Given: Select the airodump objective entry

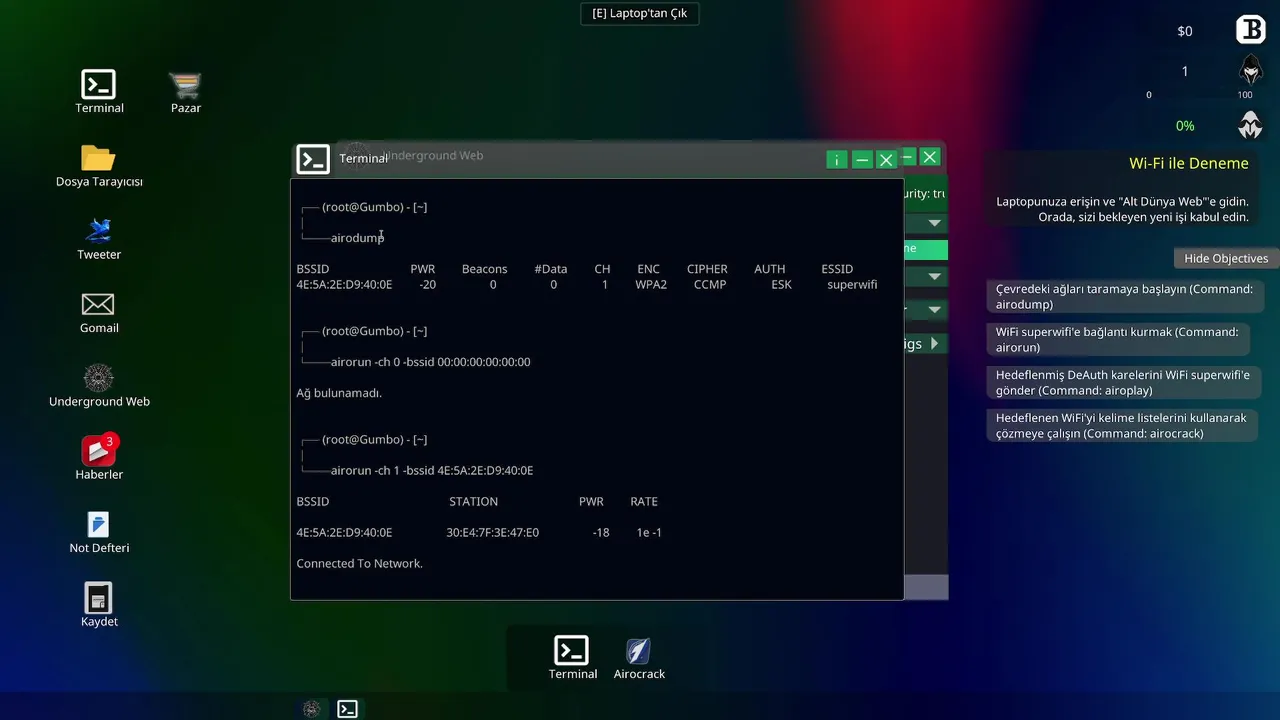Looking at the screenshot, I should (1124, 296).
